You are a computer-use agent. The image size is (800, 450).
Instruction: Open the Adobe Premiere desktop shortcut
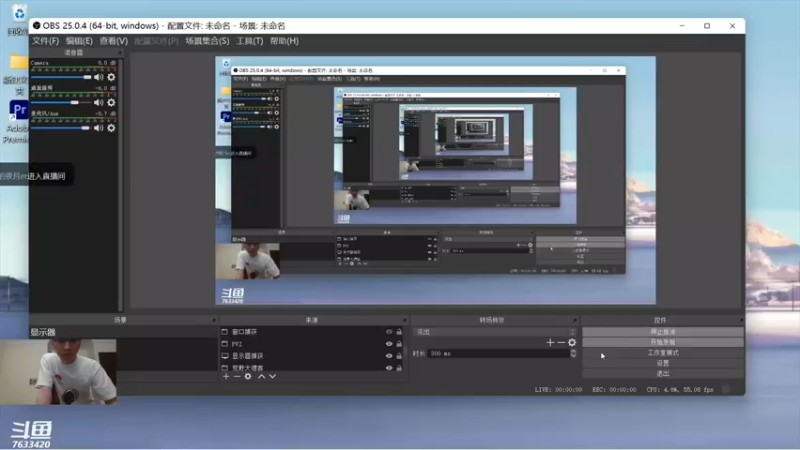(16, 121)
